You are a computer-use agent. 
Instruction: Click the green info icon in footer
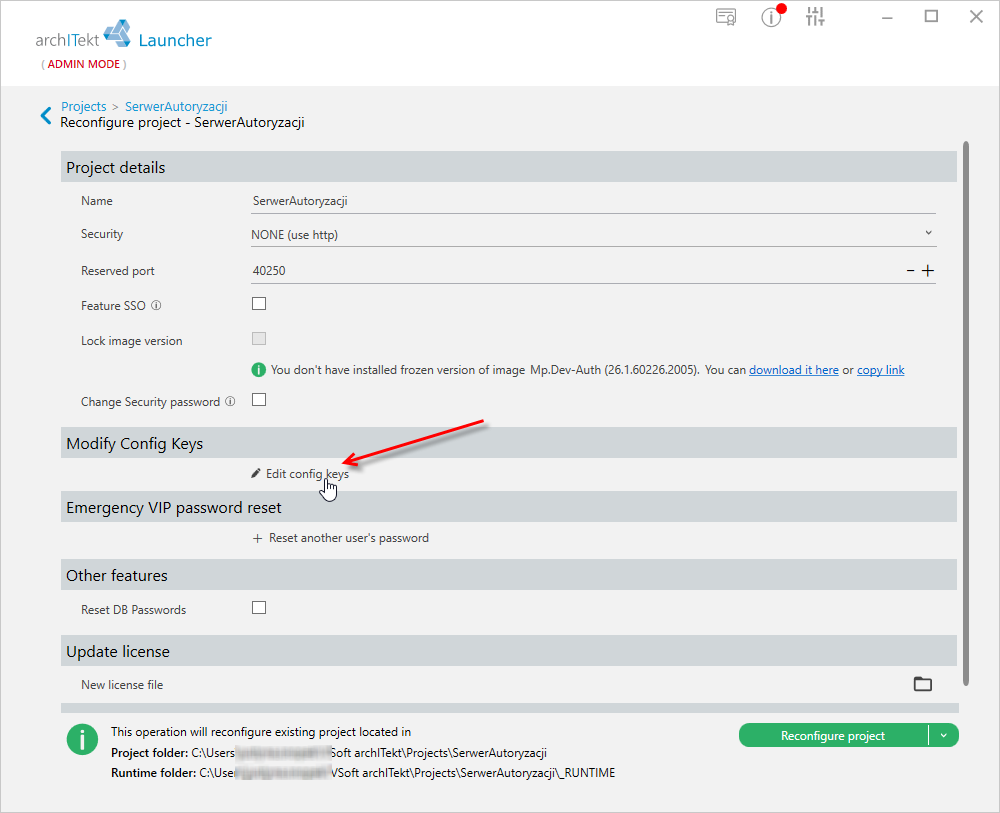(x=82, y=740)
